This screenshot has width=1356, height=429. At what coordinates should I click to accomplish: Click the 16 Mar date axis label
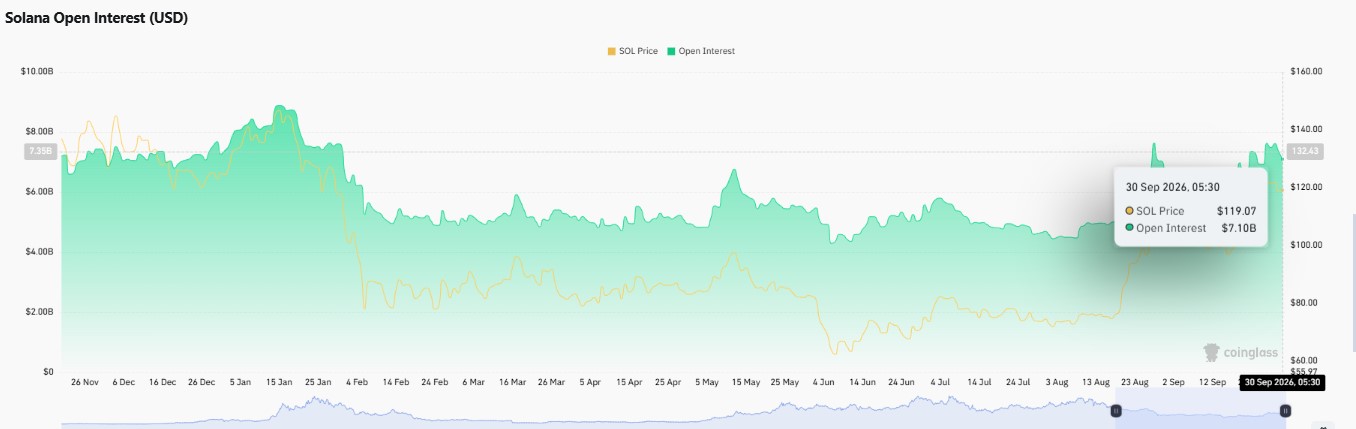512,382
